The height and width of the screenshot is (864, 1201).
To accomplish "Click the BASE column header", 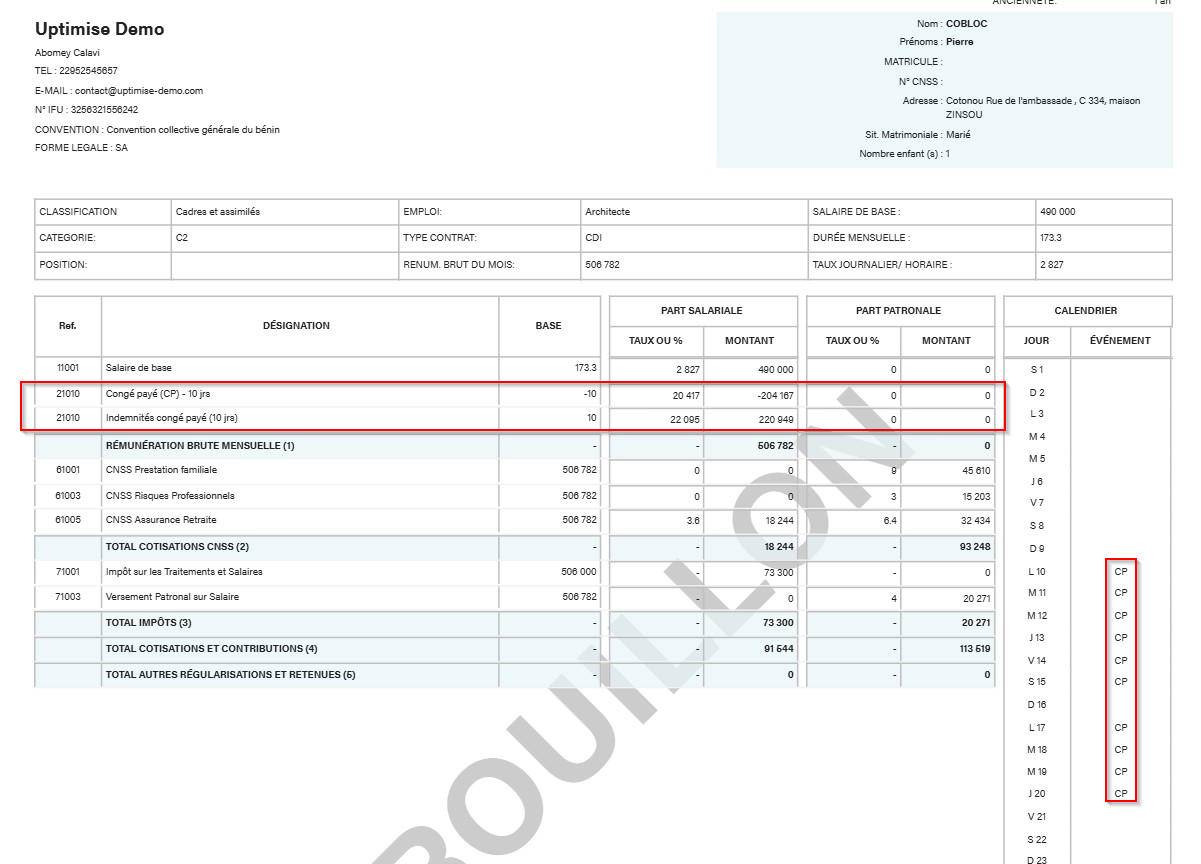I will click(548, 326).
